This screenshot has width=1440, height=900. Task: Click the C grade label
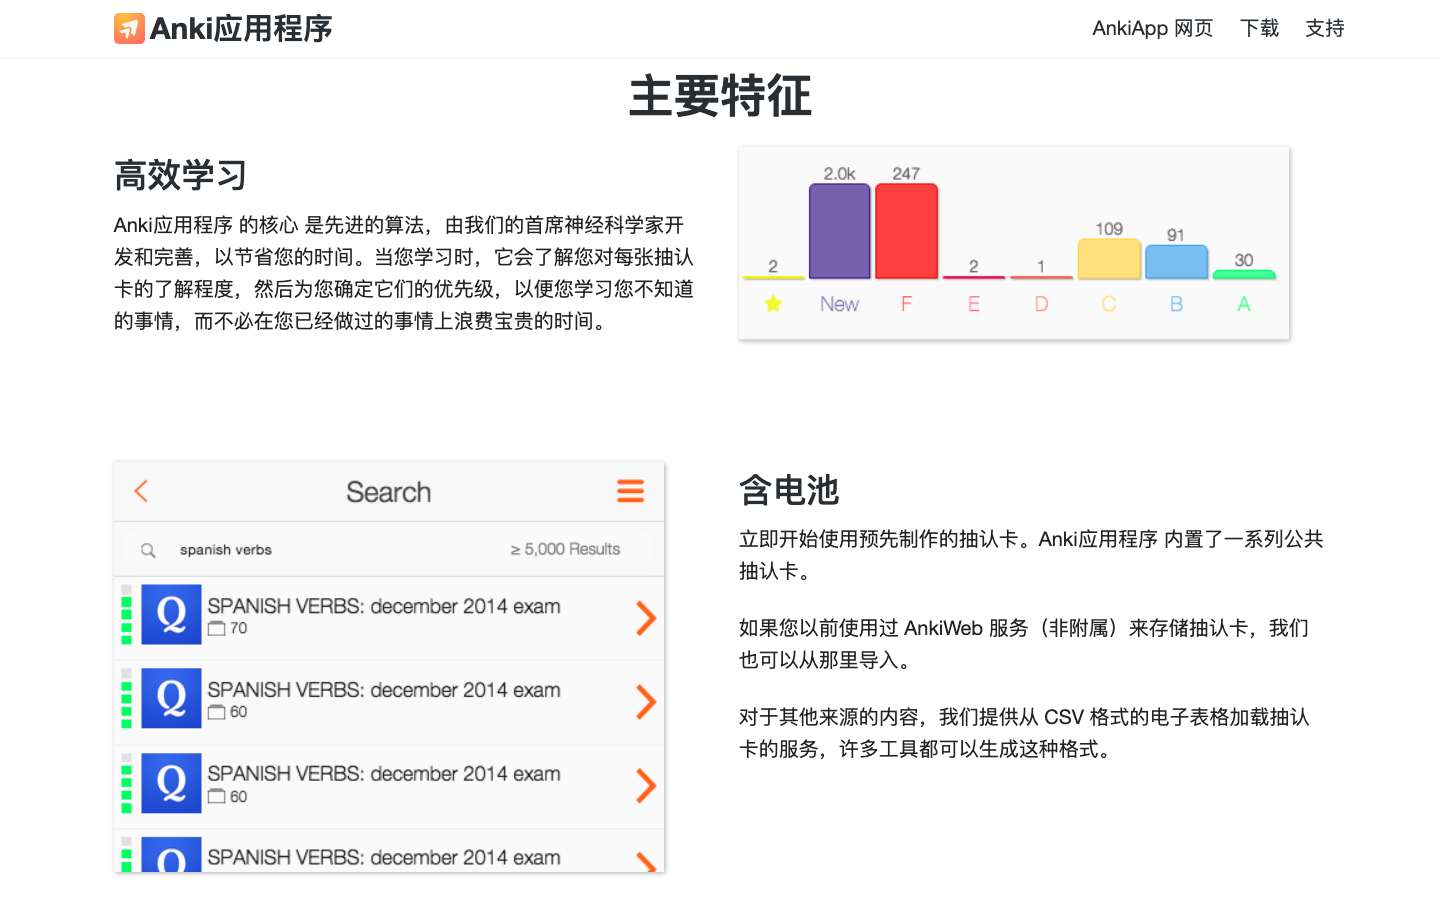(1109, 304)
